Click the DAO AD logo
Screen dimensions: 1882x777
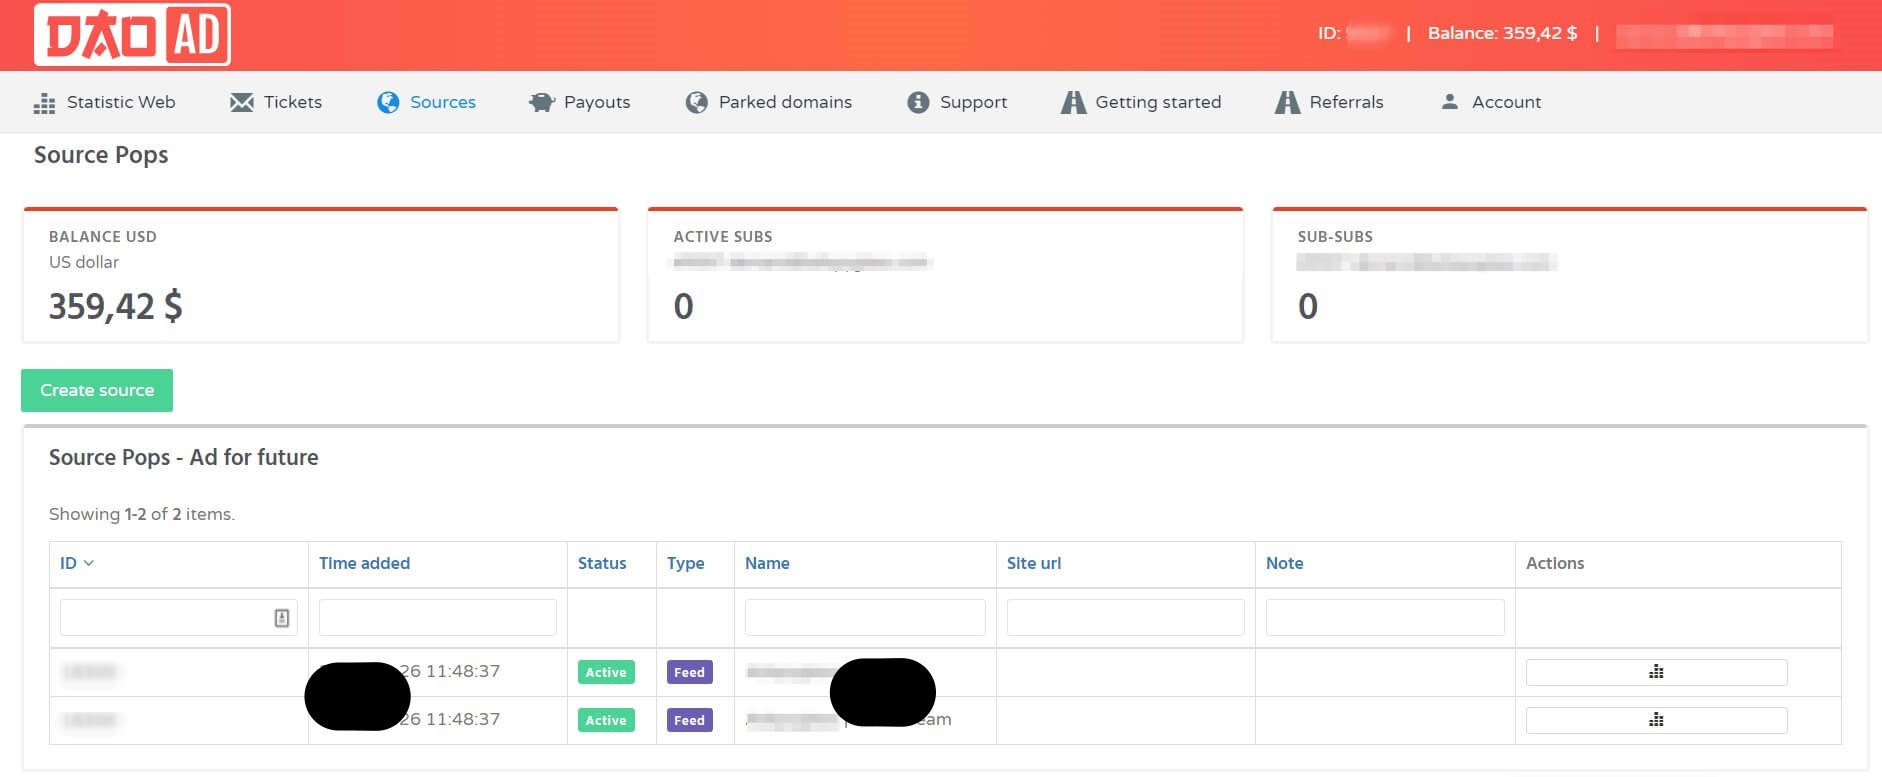[132, 35]
